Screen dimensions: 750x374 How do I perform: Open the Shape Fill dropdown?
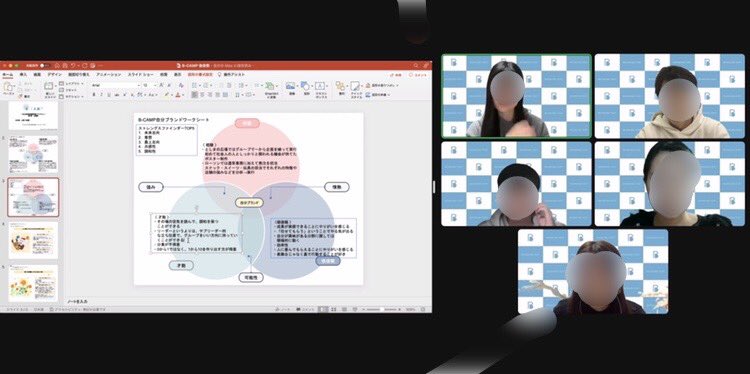381,85
